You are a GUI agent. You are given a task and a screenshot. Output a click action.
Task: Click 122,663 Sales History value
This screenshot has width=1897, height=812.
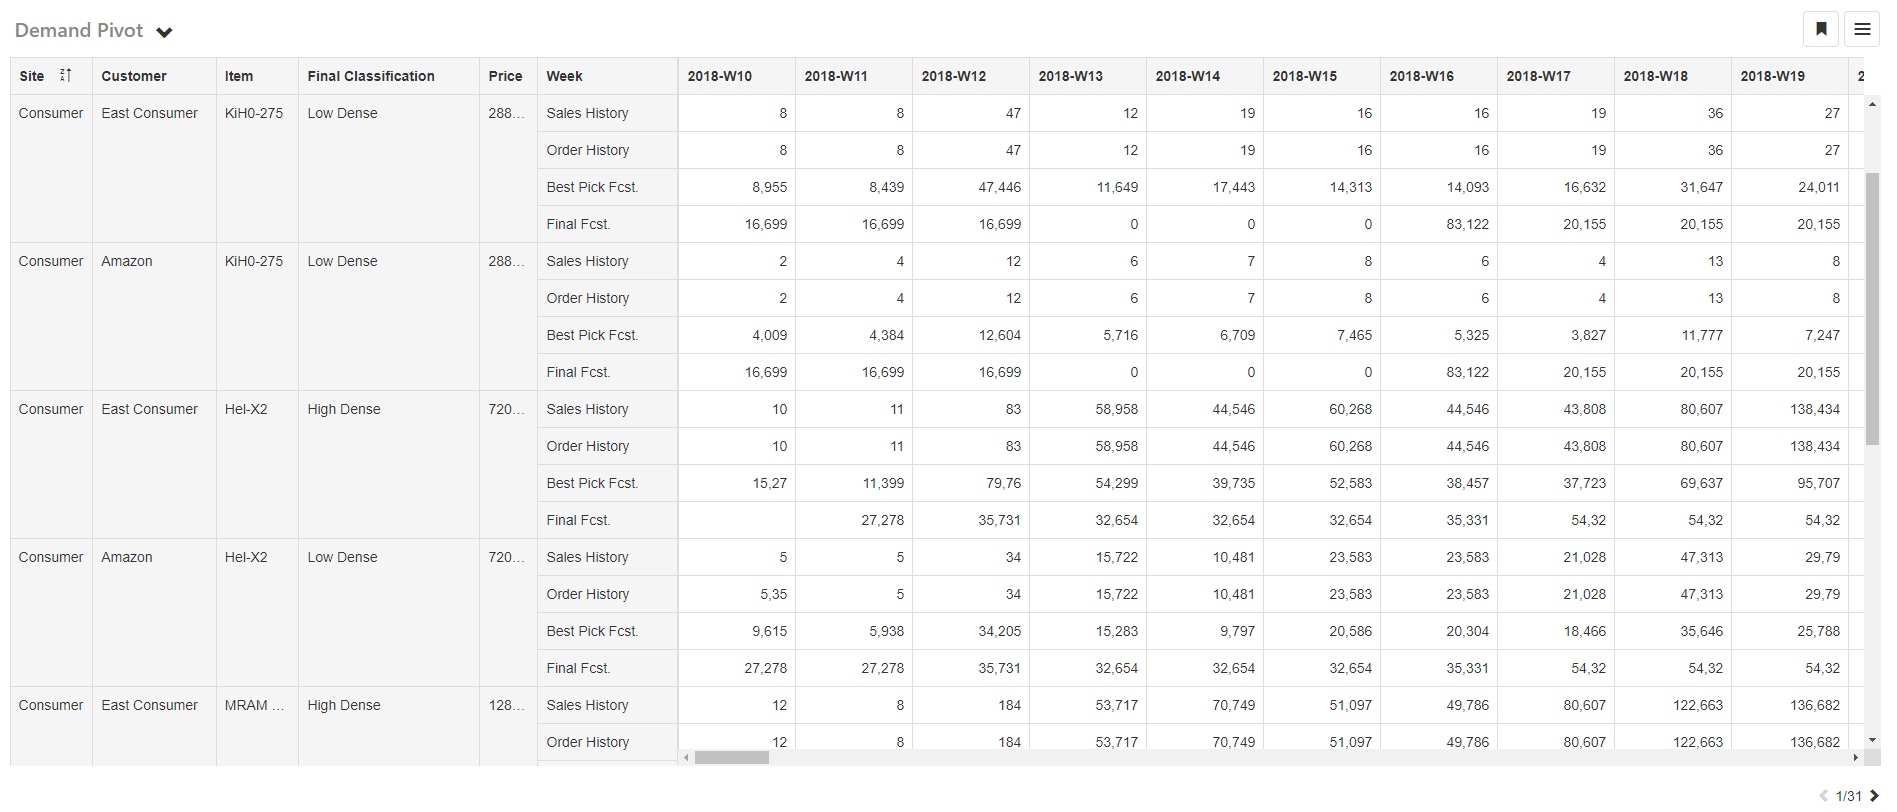1698,705
